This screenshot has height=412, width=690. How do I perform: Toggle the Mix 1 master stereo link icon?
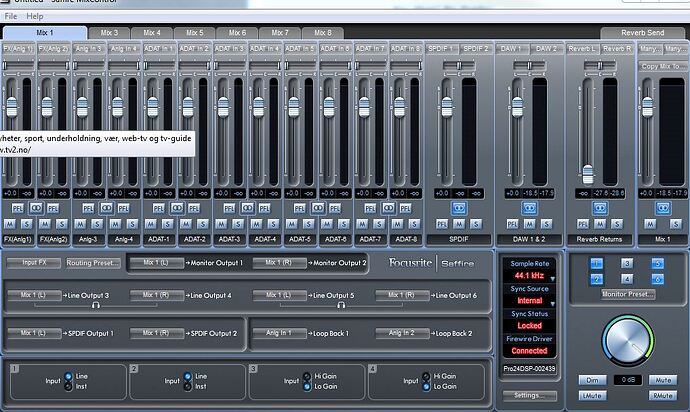coord(663,208)
